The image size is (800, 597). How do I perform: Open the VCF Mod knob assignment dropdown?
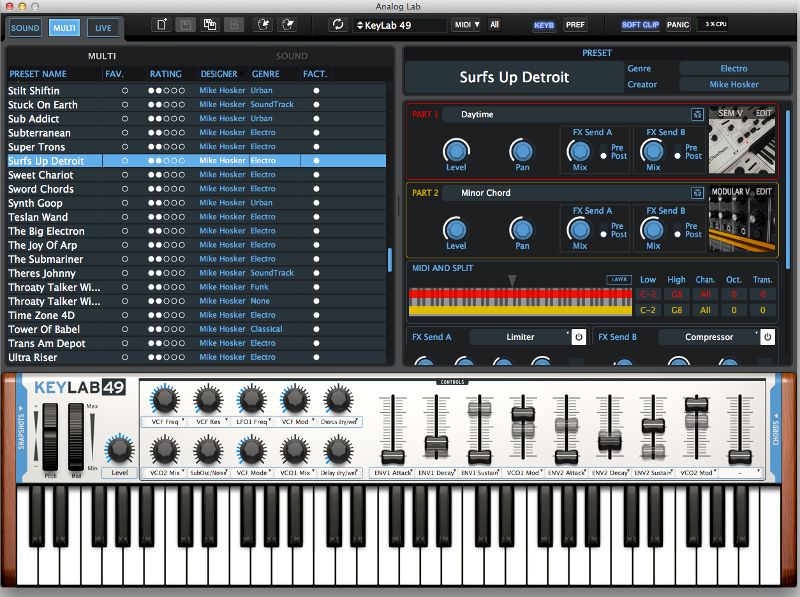pyautogui.click(x=295, y=422)
